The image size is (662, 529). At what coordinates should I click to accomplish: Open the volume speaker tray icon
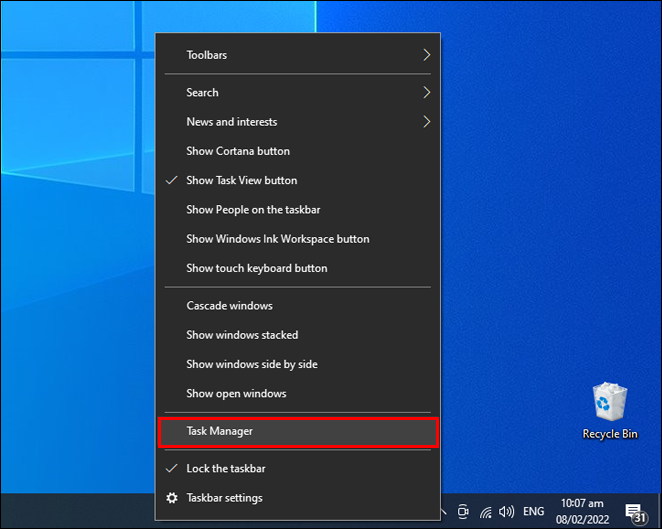point(506,512)
